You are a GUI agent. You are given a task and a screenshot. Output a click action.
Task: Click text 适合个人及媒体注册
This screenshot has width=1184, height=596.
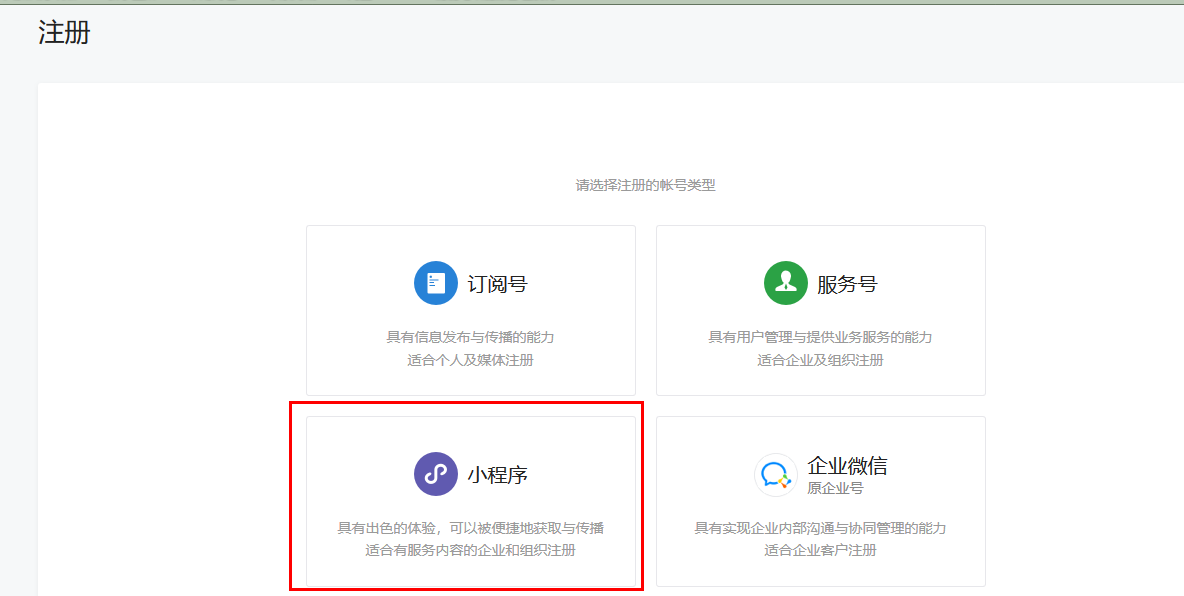(x=470, y=360)
